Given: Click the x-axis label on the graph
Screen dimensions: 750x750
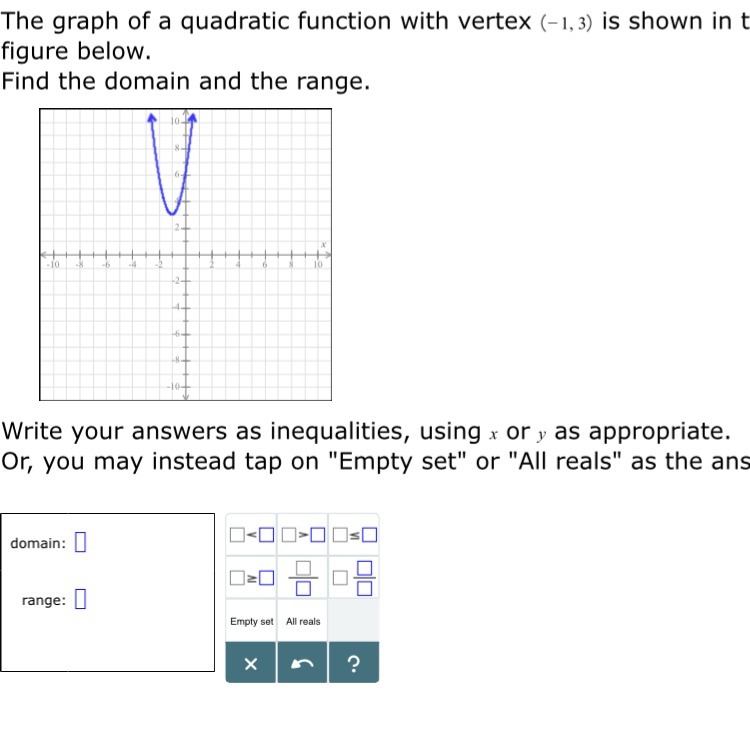Looking at the screenshot, I should tap(324, 245).
